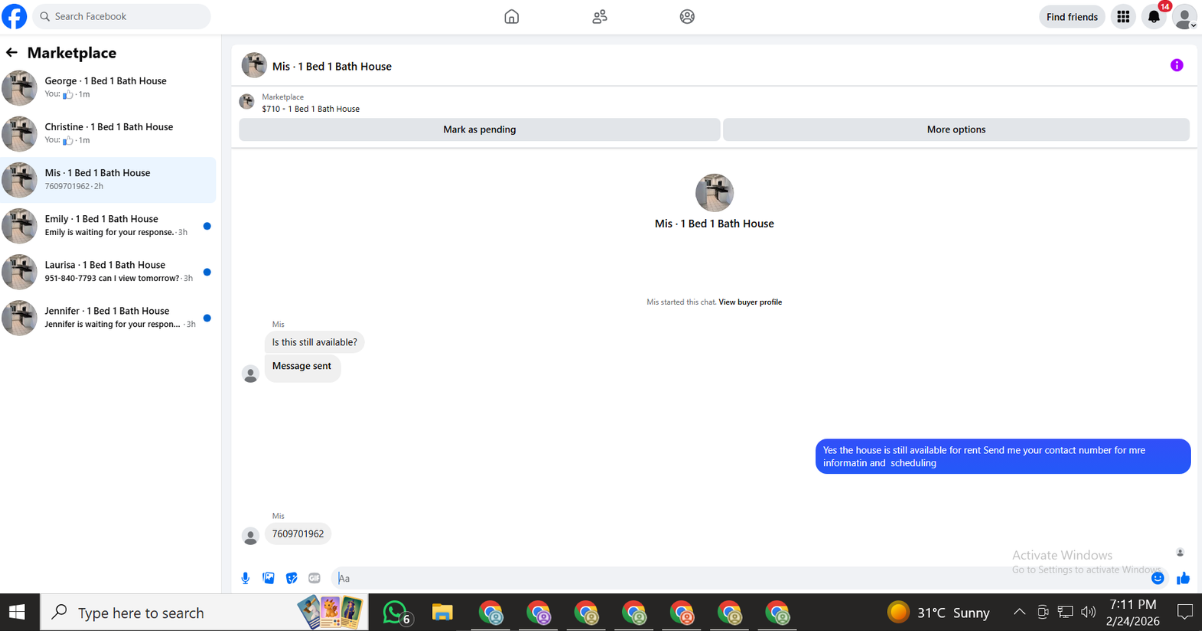Click the voice clip microphone icon

[245, 578]
